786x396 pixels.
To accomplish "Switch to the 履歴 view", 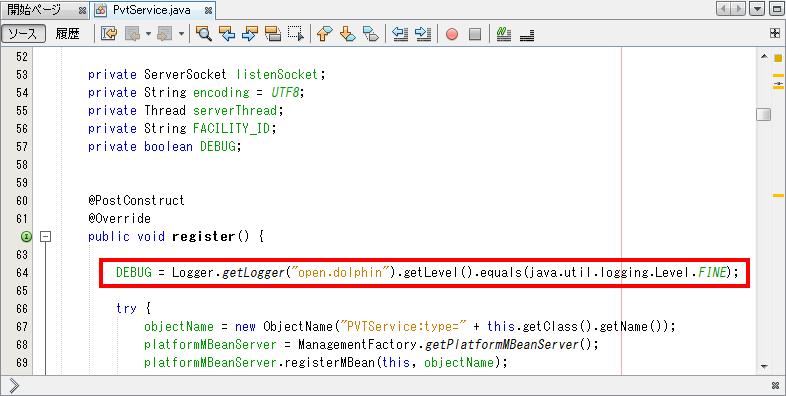I will (67, 34).
